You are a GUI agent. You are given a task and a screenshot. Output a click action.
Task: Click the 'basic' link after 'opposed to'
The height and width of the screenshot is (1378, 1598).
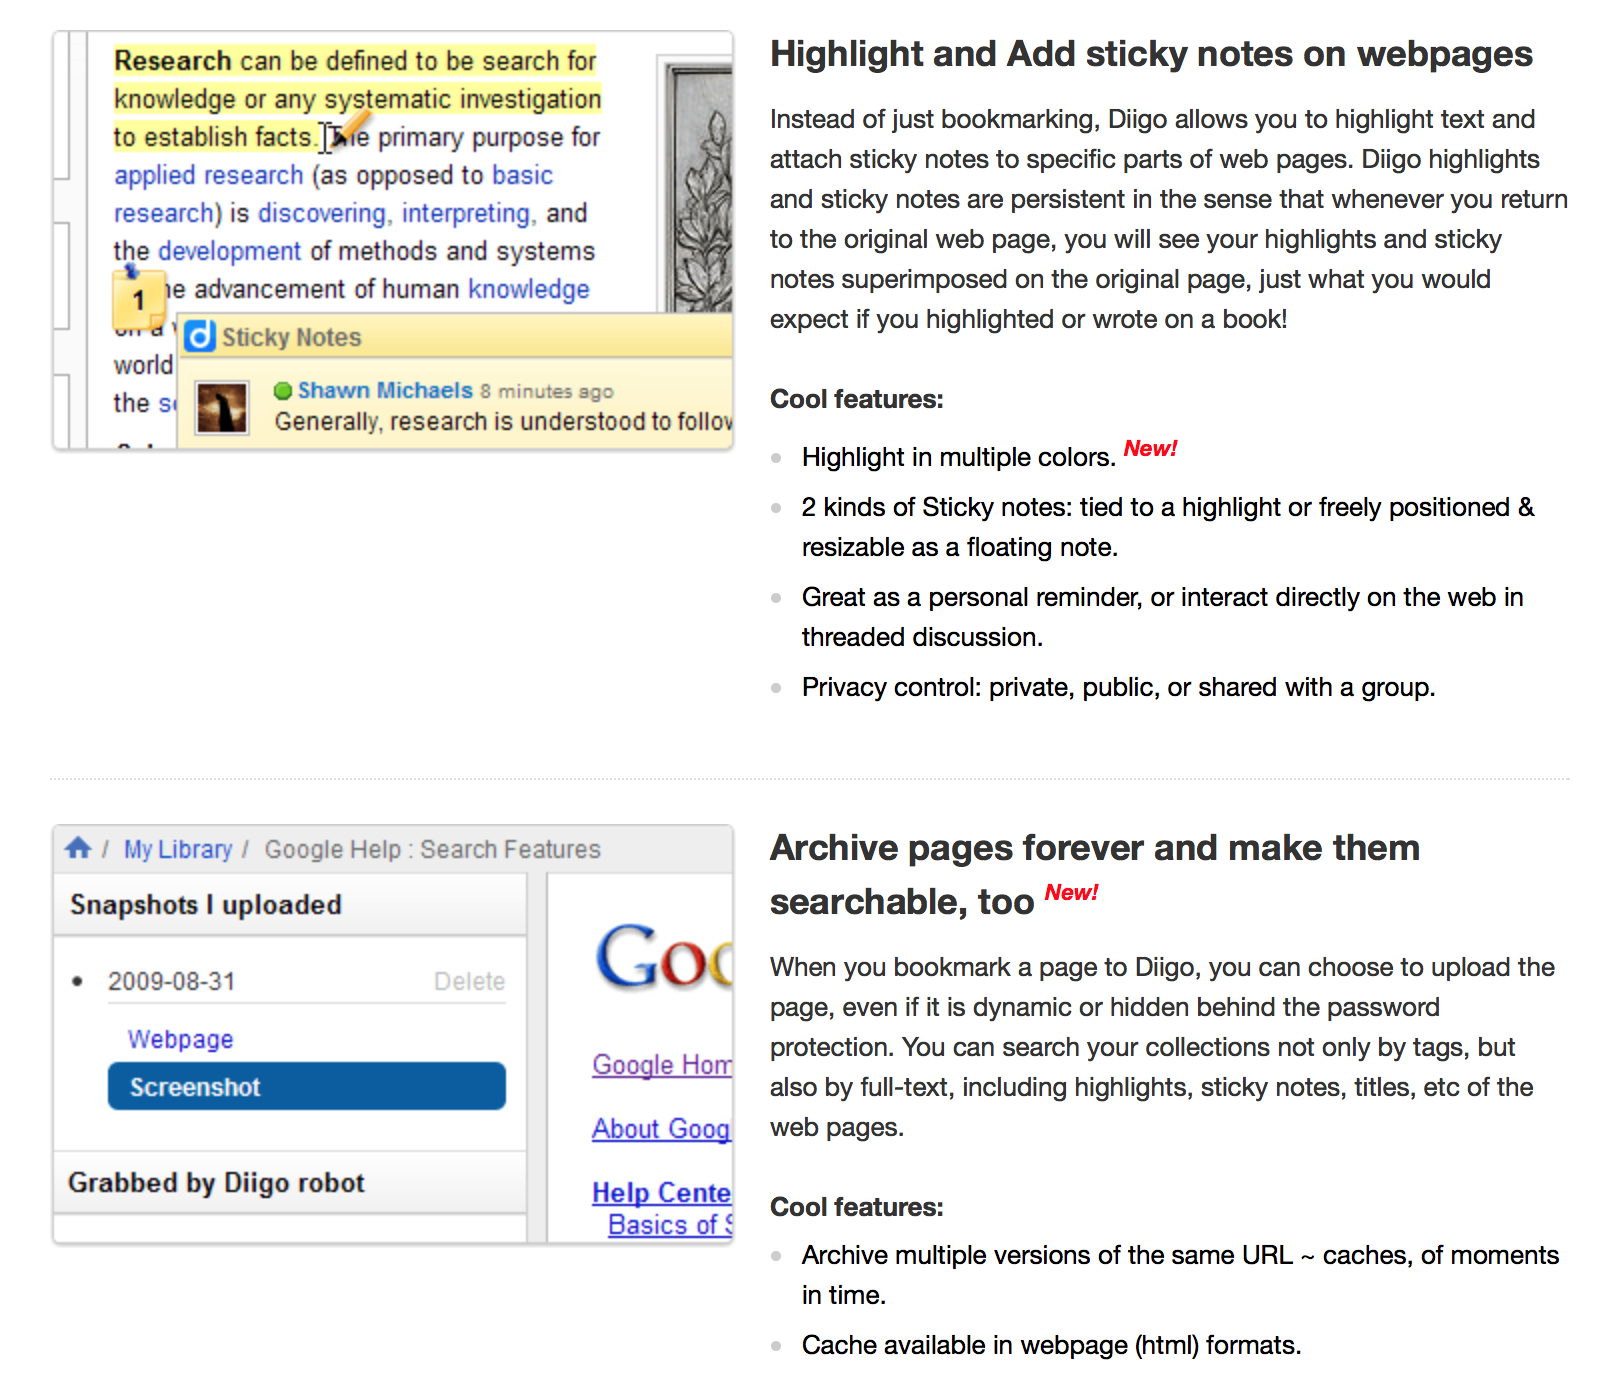point(522,175)
